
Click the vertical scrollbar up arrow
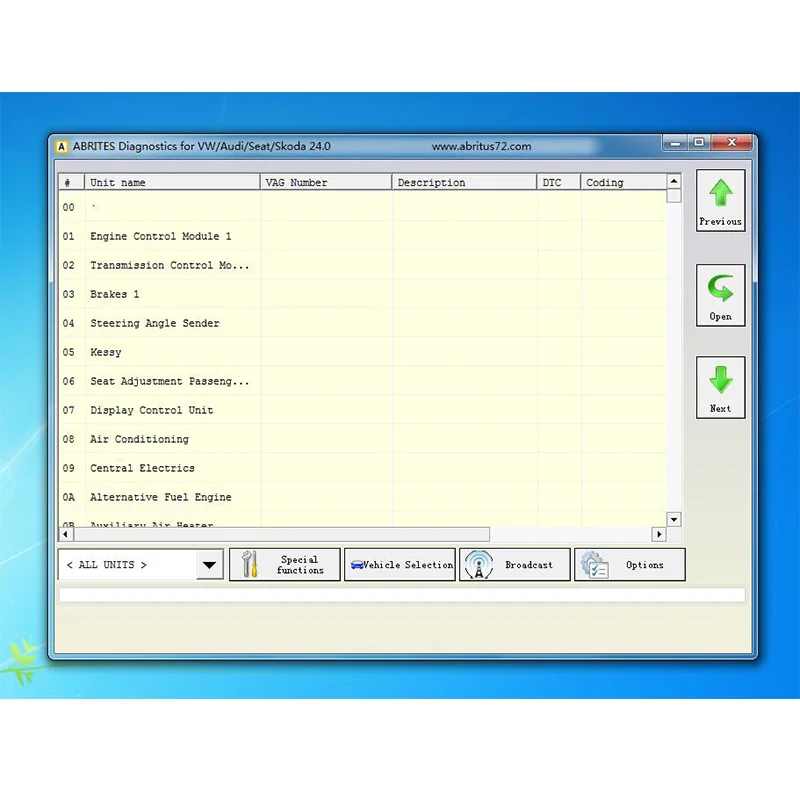(674, 182)
